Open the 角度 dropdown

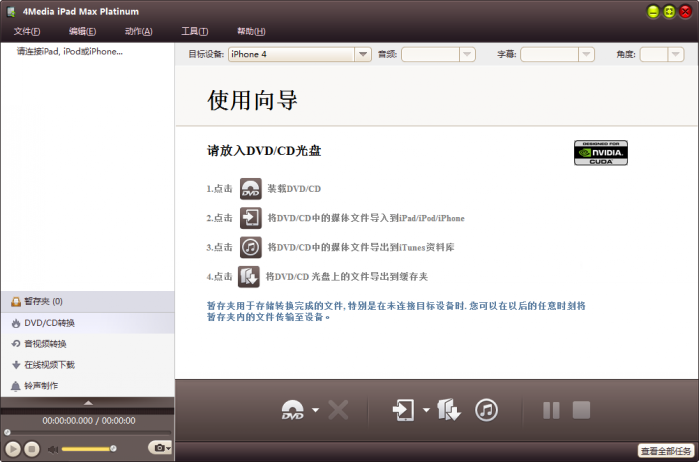[676, 54]
